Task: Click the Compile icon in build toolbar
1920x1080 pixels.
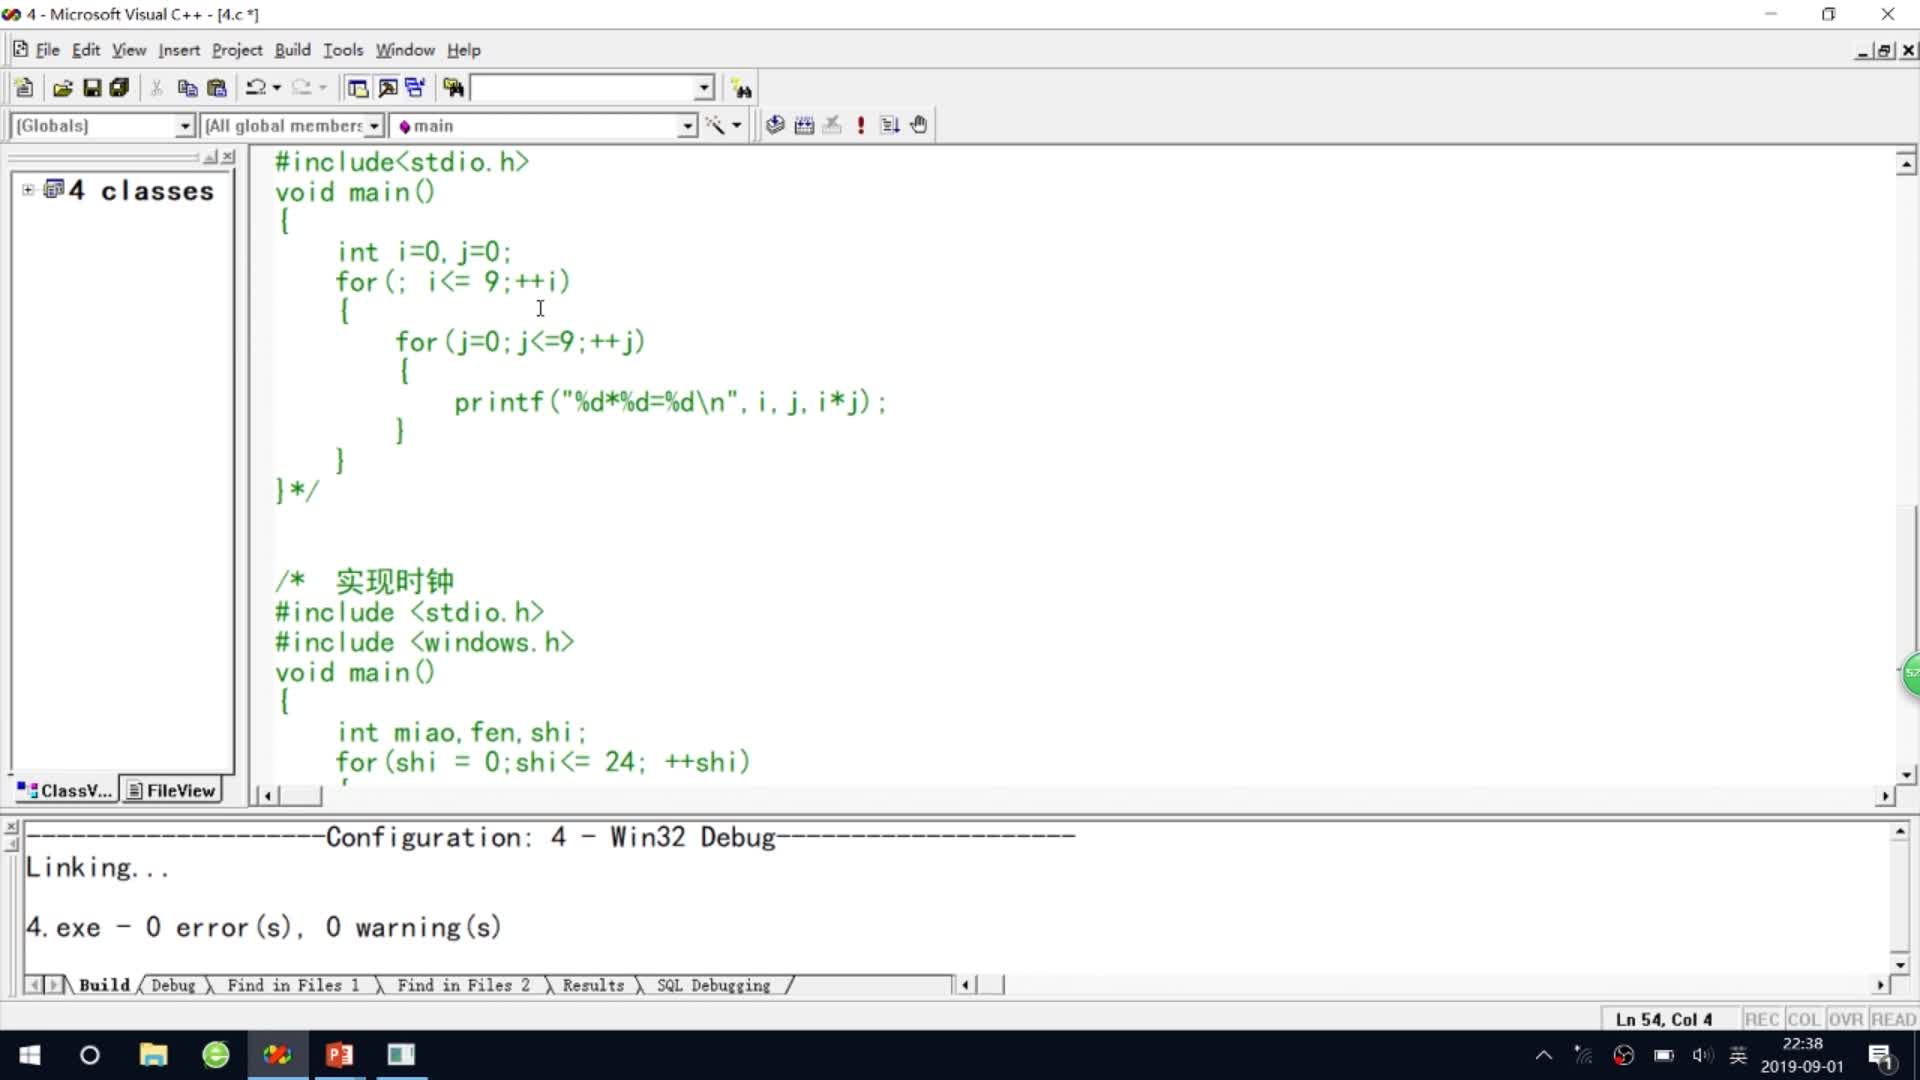Action: click(x=775, y=125)
